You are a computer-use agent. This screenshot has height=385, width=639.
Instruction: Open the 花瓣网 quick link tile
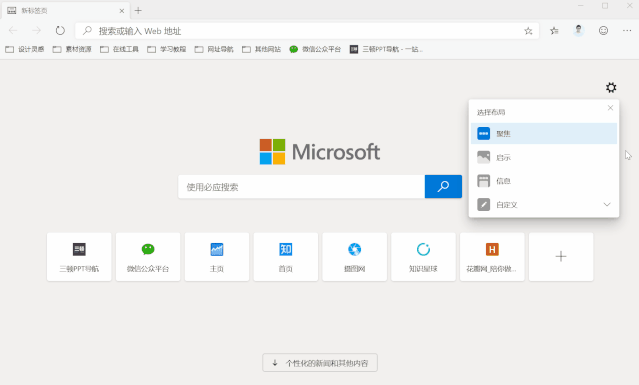coord(492,257)
